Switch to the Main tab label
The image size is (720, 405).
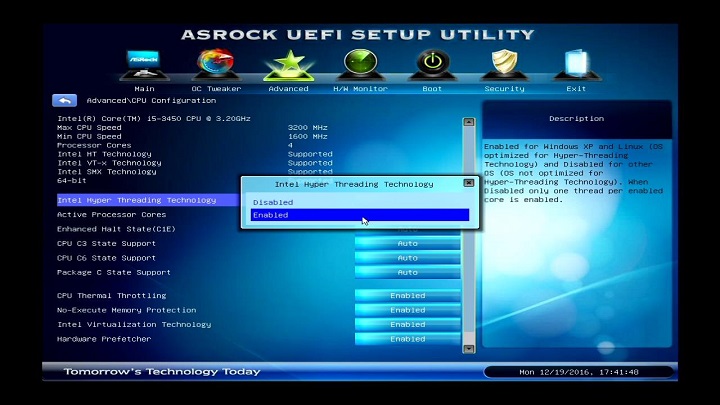pyautogui.click(x=144, y=89)
